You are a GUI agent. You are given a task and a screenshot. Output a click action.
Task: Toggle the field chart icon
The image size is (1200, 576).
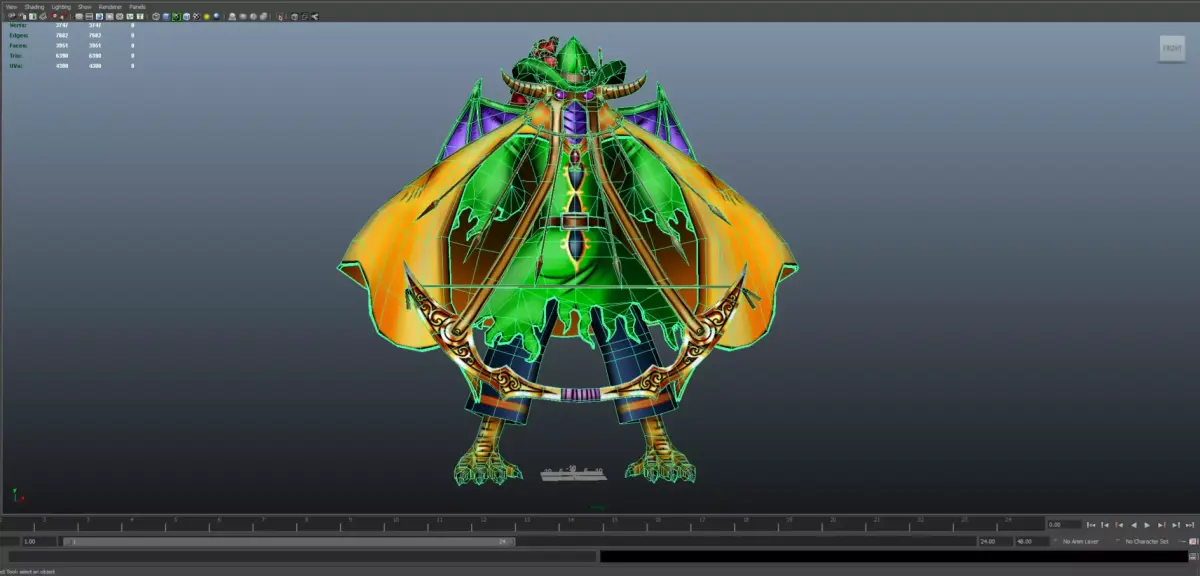(x=120, y=16)
